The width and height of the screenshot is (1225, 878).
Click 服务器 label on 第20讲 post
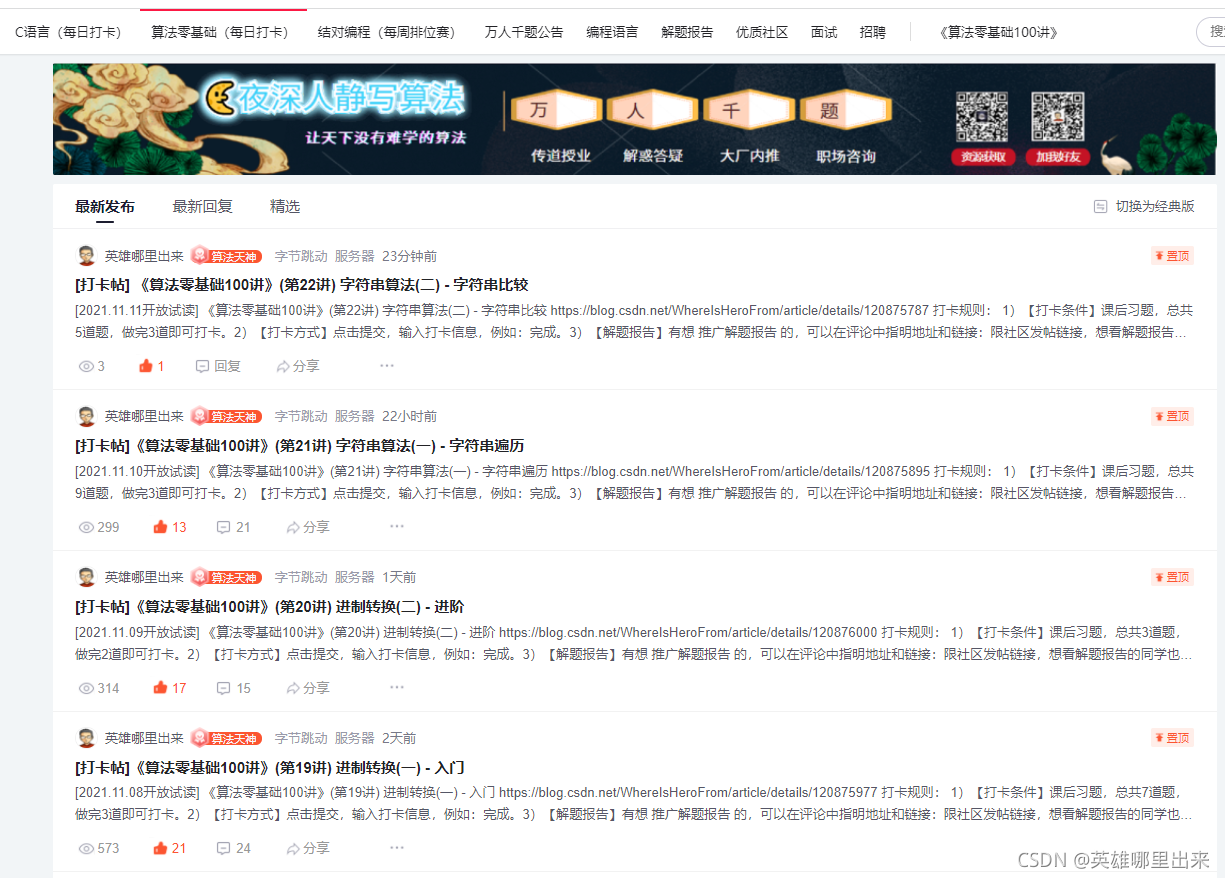pos(354,577)
